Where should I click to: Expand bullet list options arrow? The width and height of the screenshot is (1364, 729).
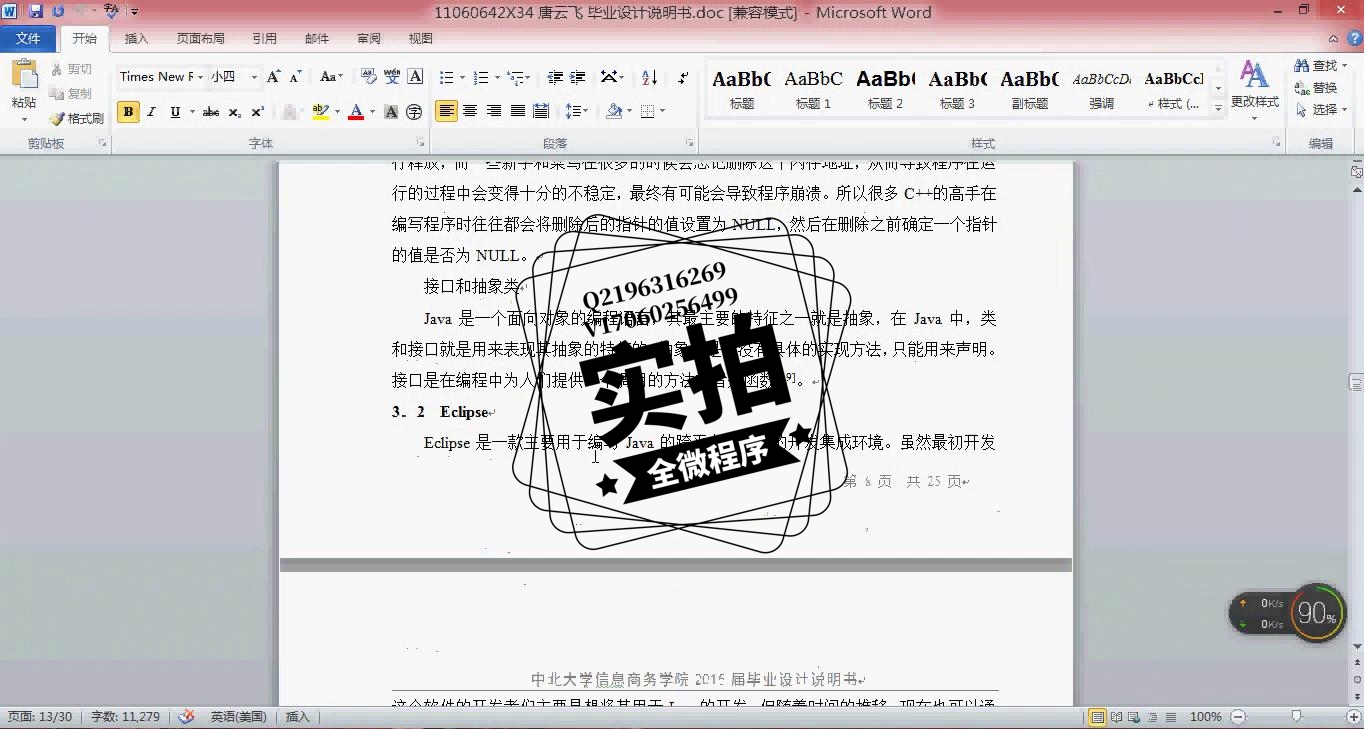[x=461, y=77]
